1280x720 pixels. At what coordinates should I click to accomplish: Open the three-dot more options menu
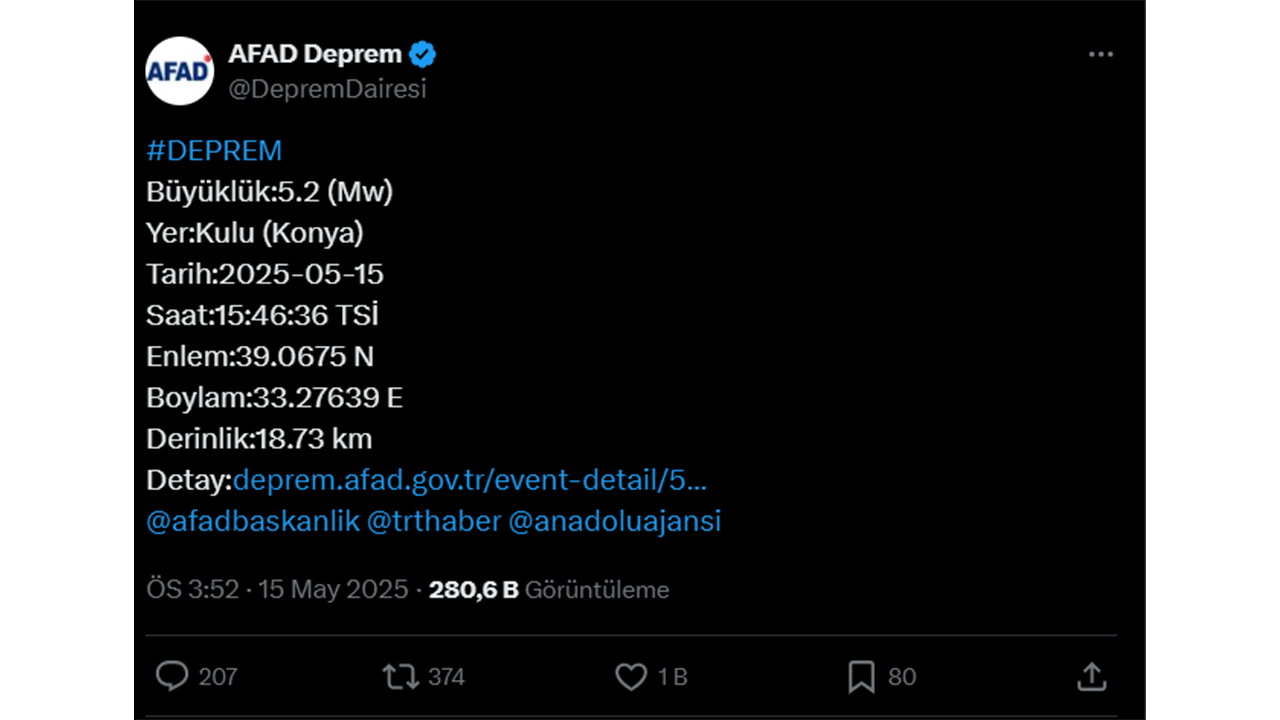[1101, 54]
